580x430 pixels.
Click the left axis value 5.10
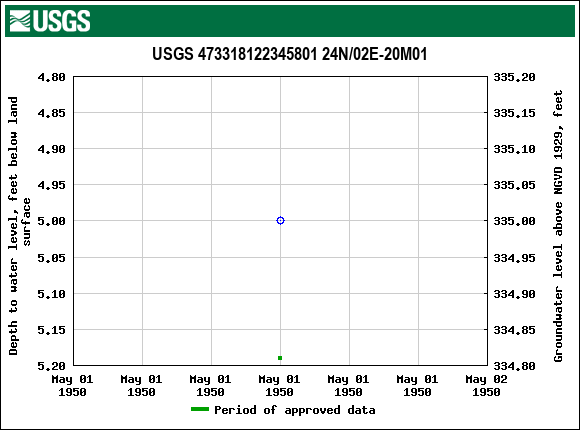(51, 294)
